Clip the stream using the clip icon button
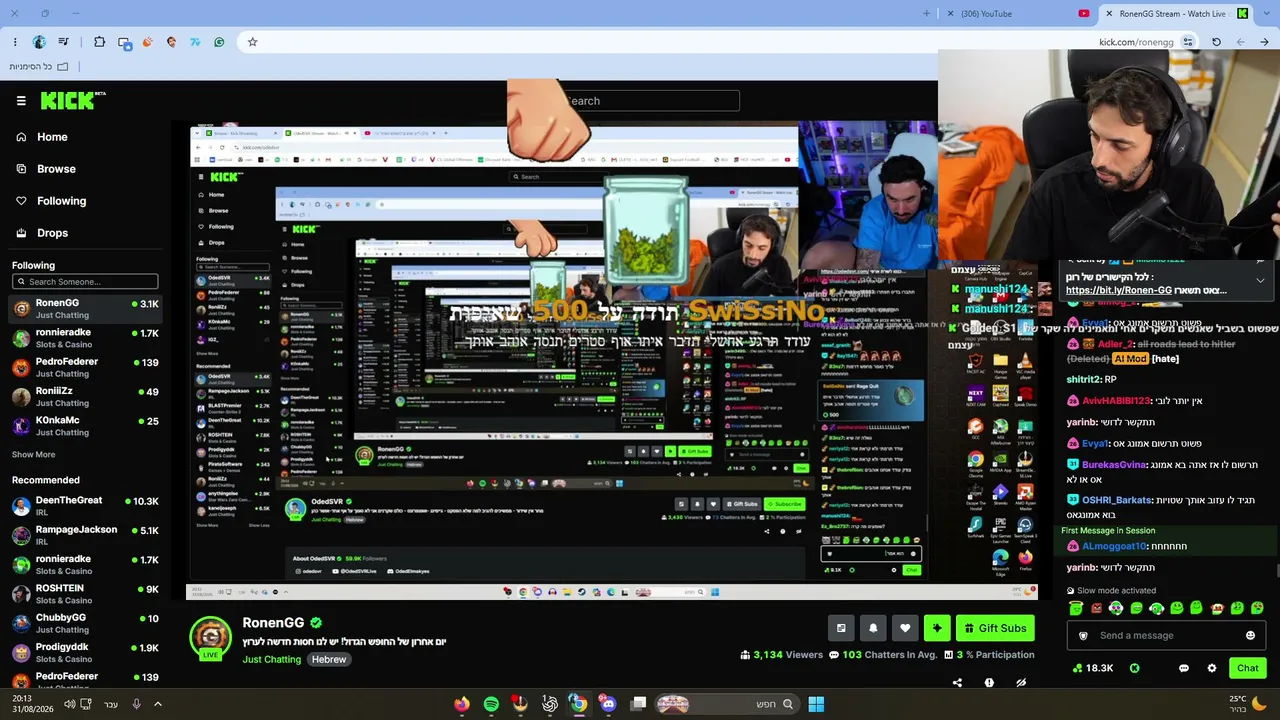The height and width of the screenshot is (720, 1280). tap(841, 628)
